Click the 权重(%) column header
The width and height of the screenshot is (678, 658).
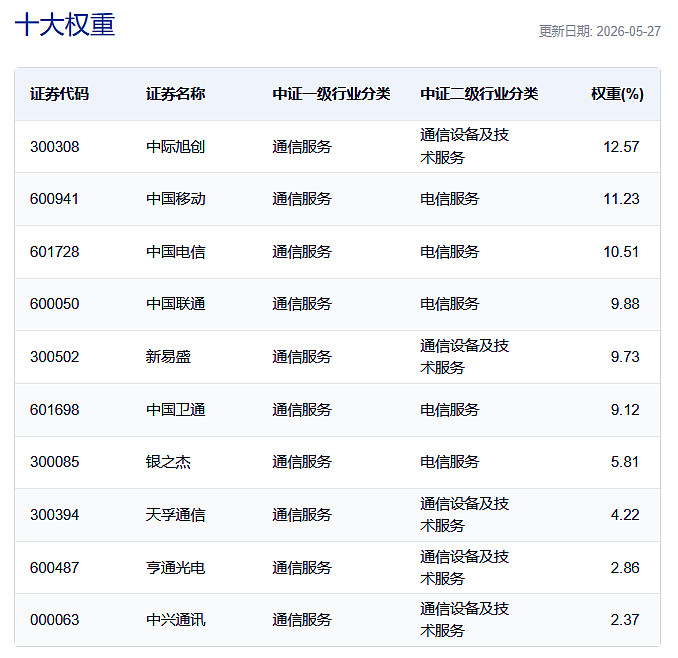[617, 94]
